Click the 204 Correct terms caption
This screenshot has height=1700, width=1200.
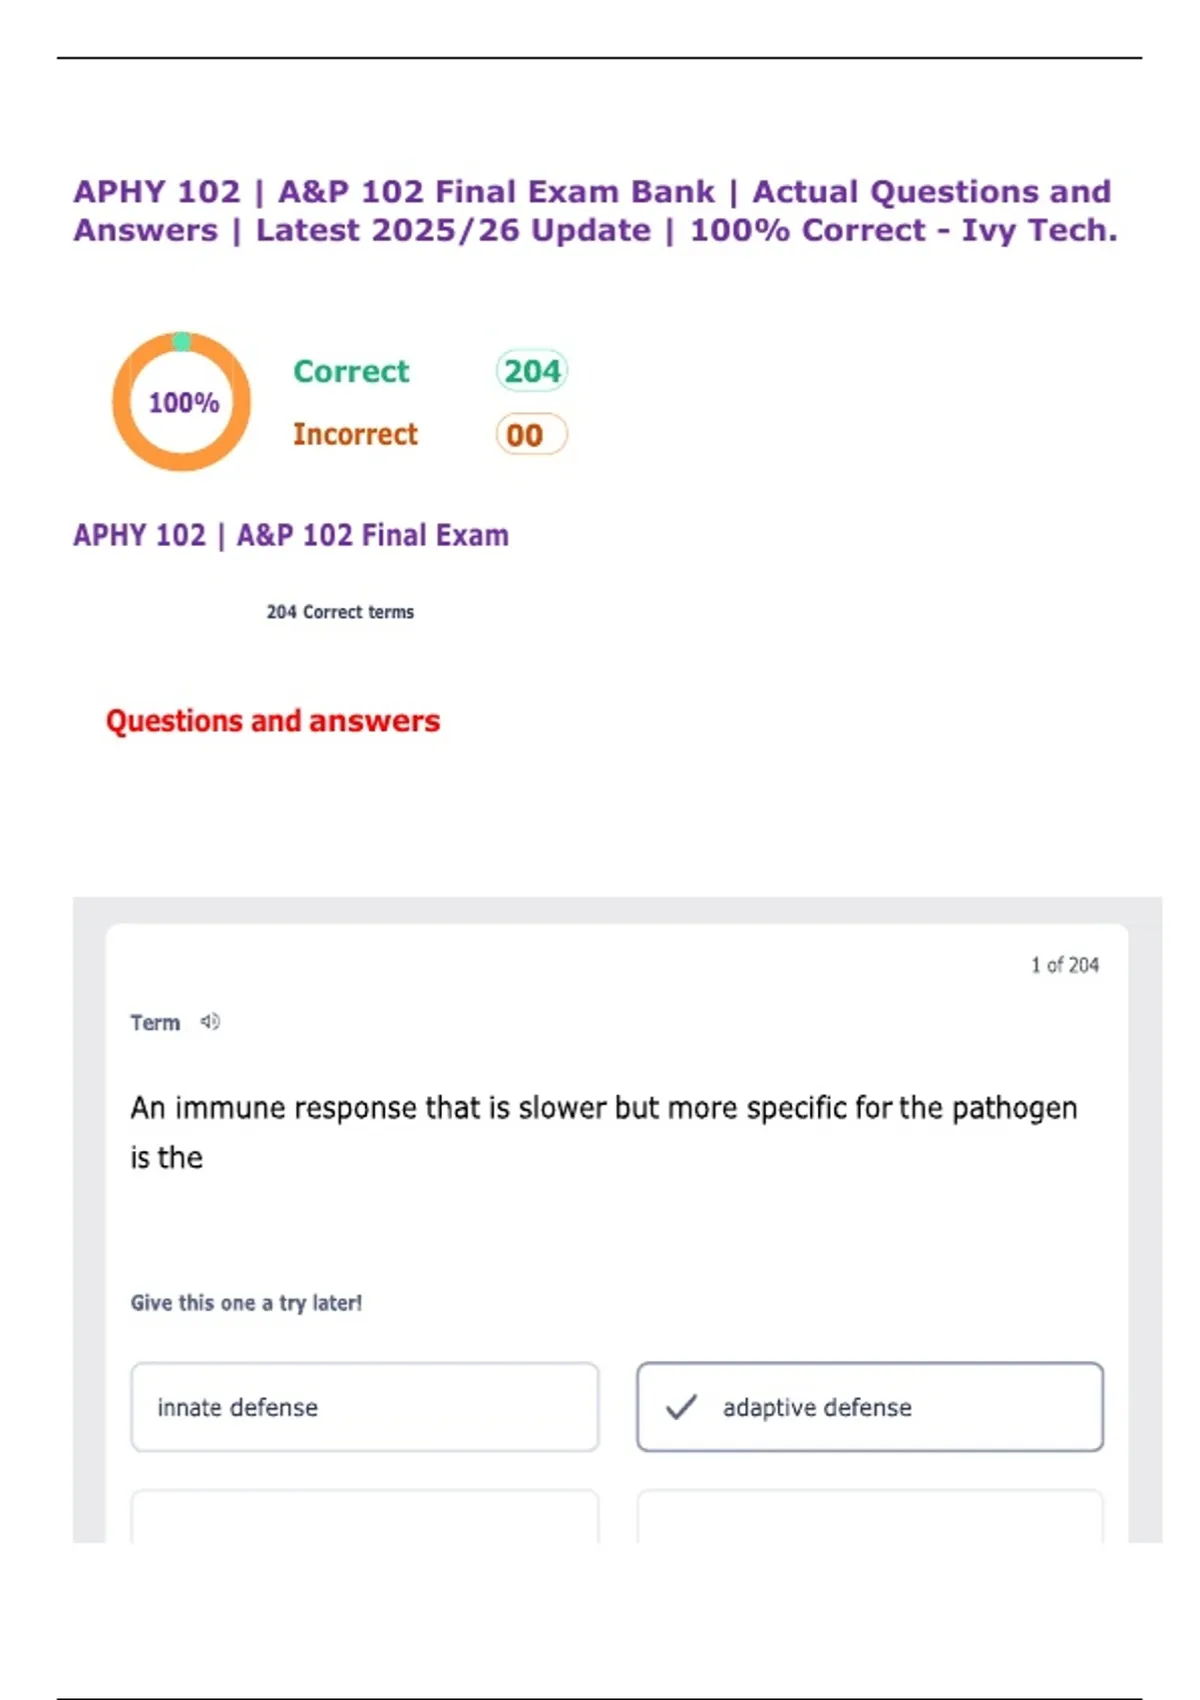340,612
